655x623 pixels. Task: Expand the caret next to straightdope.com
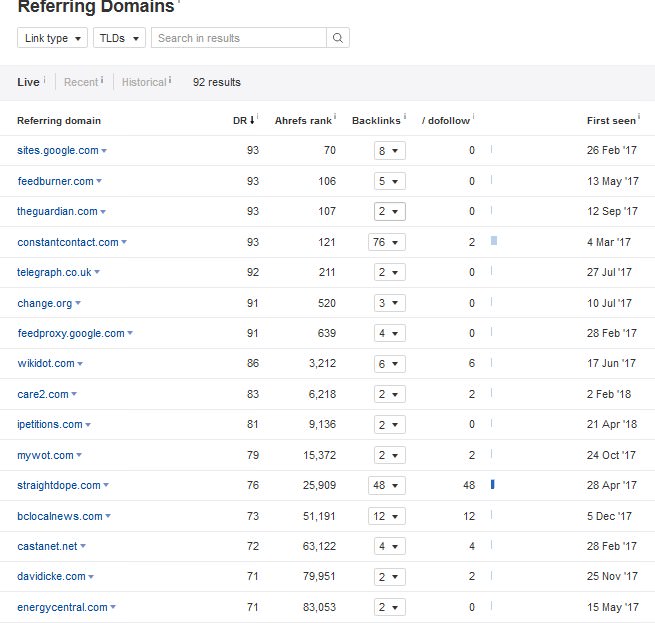[x=106, y=486]
